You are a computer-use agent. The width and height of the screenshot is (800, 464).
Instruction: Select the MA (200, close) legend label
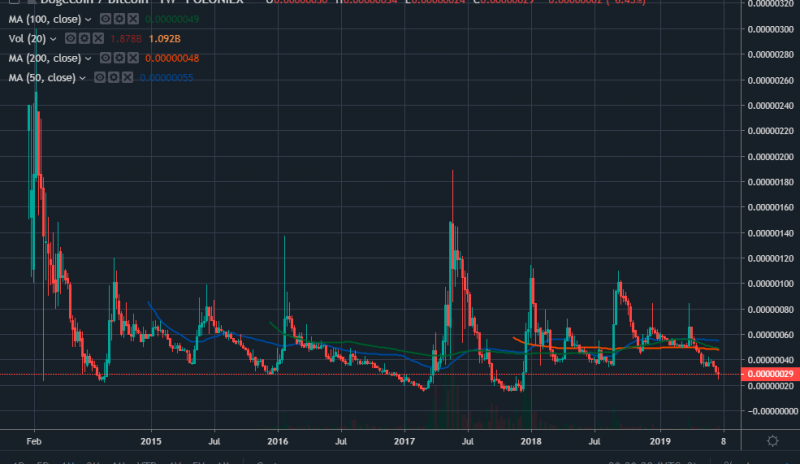coord(45,58)
